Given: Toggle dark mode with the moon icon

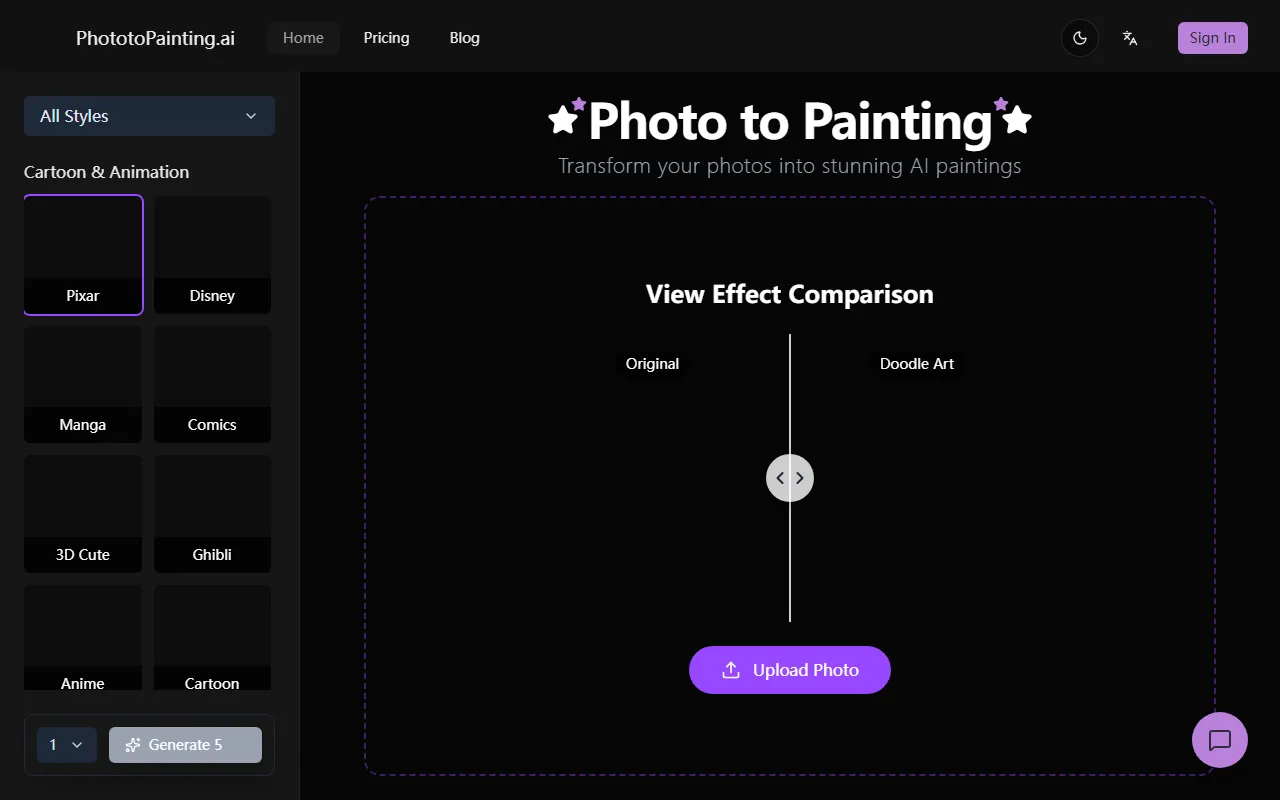Looking at the screenshot, I should click(x=1079, y=38).
